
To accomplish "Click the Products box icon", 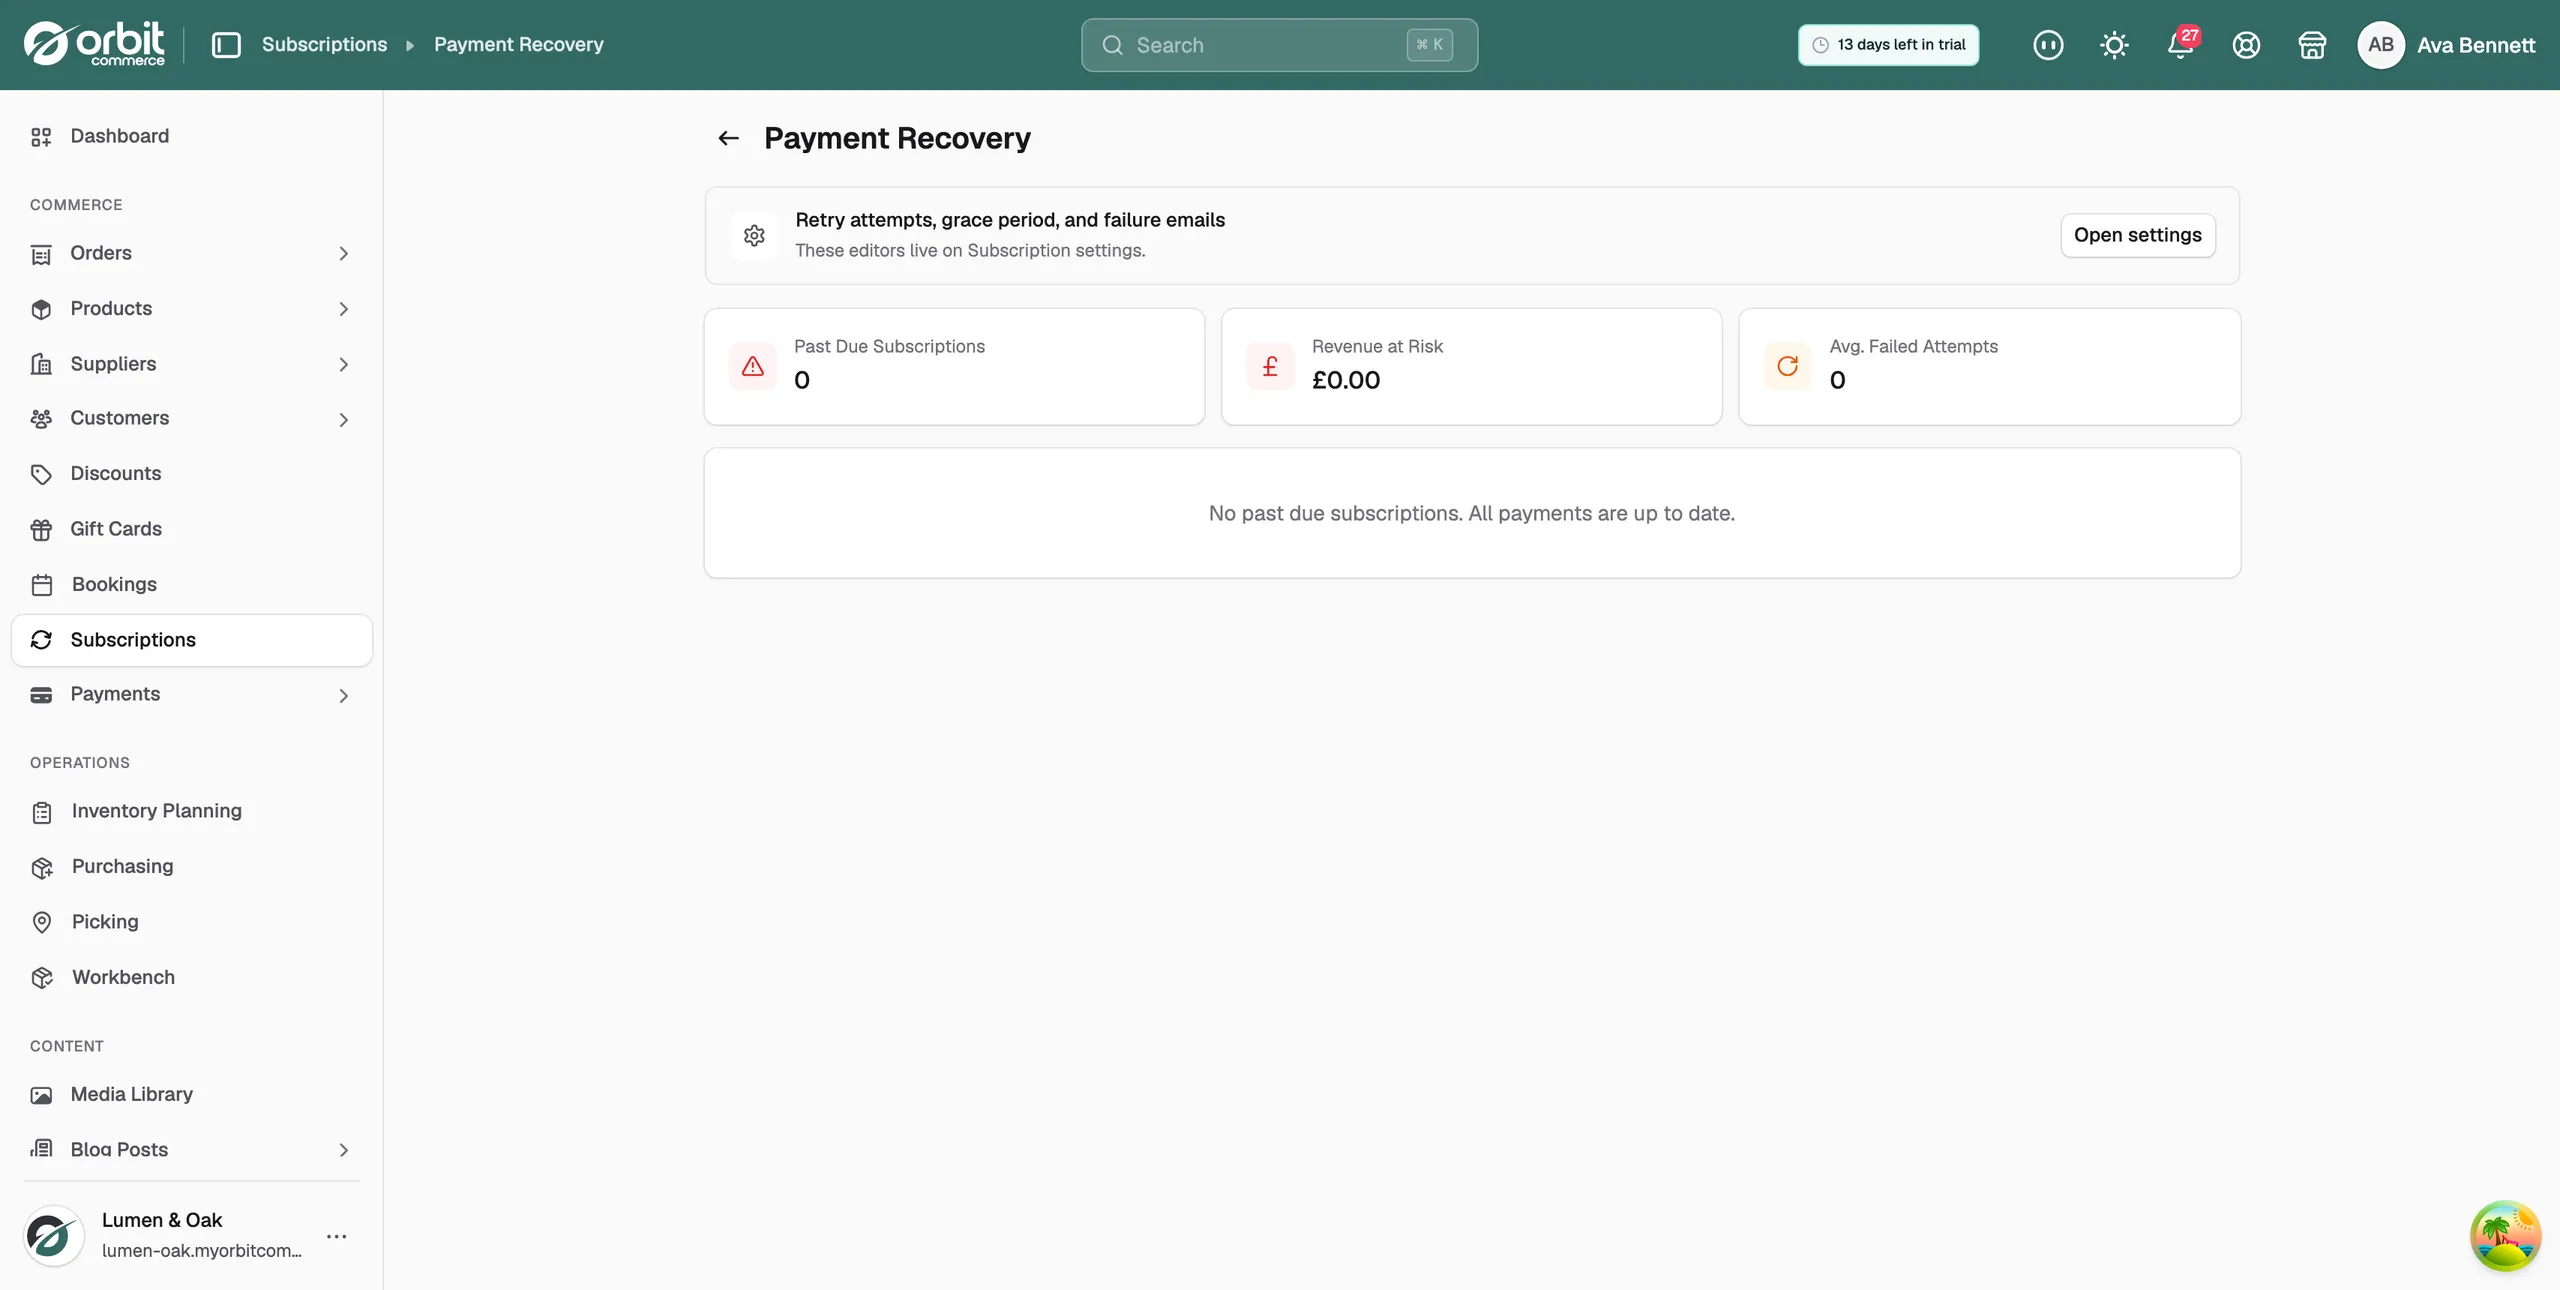I will click(x=41, y=309).
